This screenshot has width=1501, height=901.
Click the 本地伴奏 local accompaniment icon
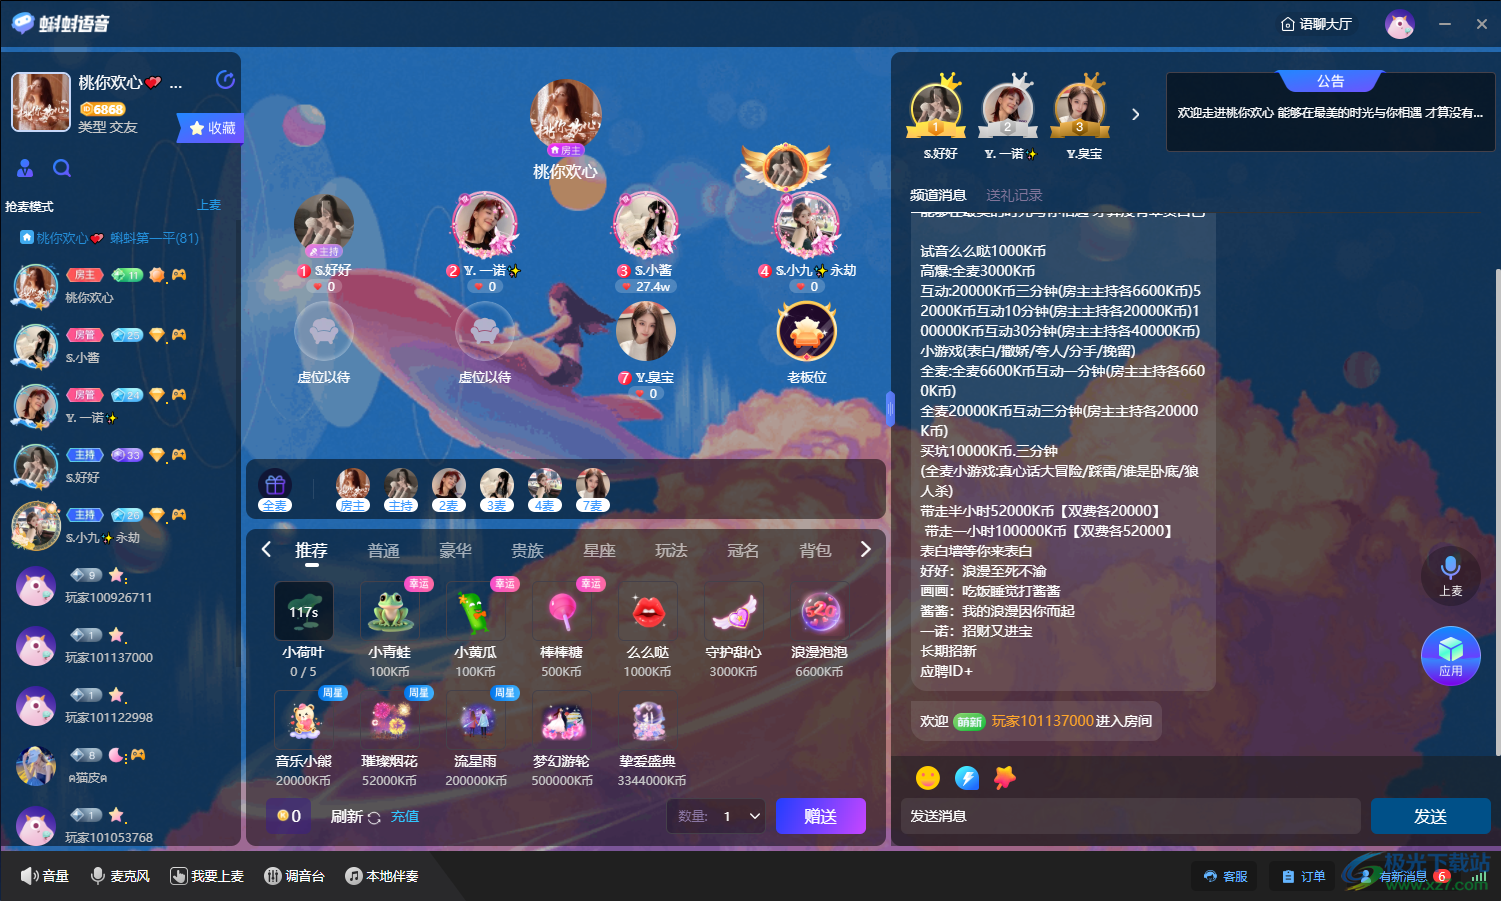pos(382,876)
